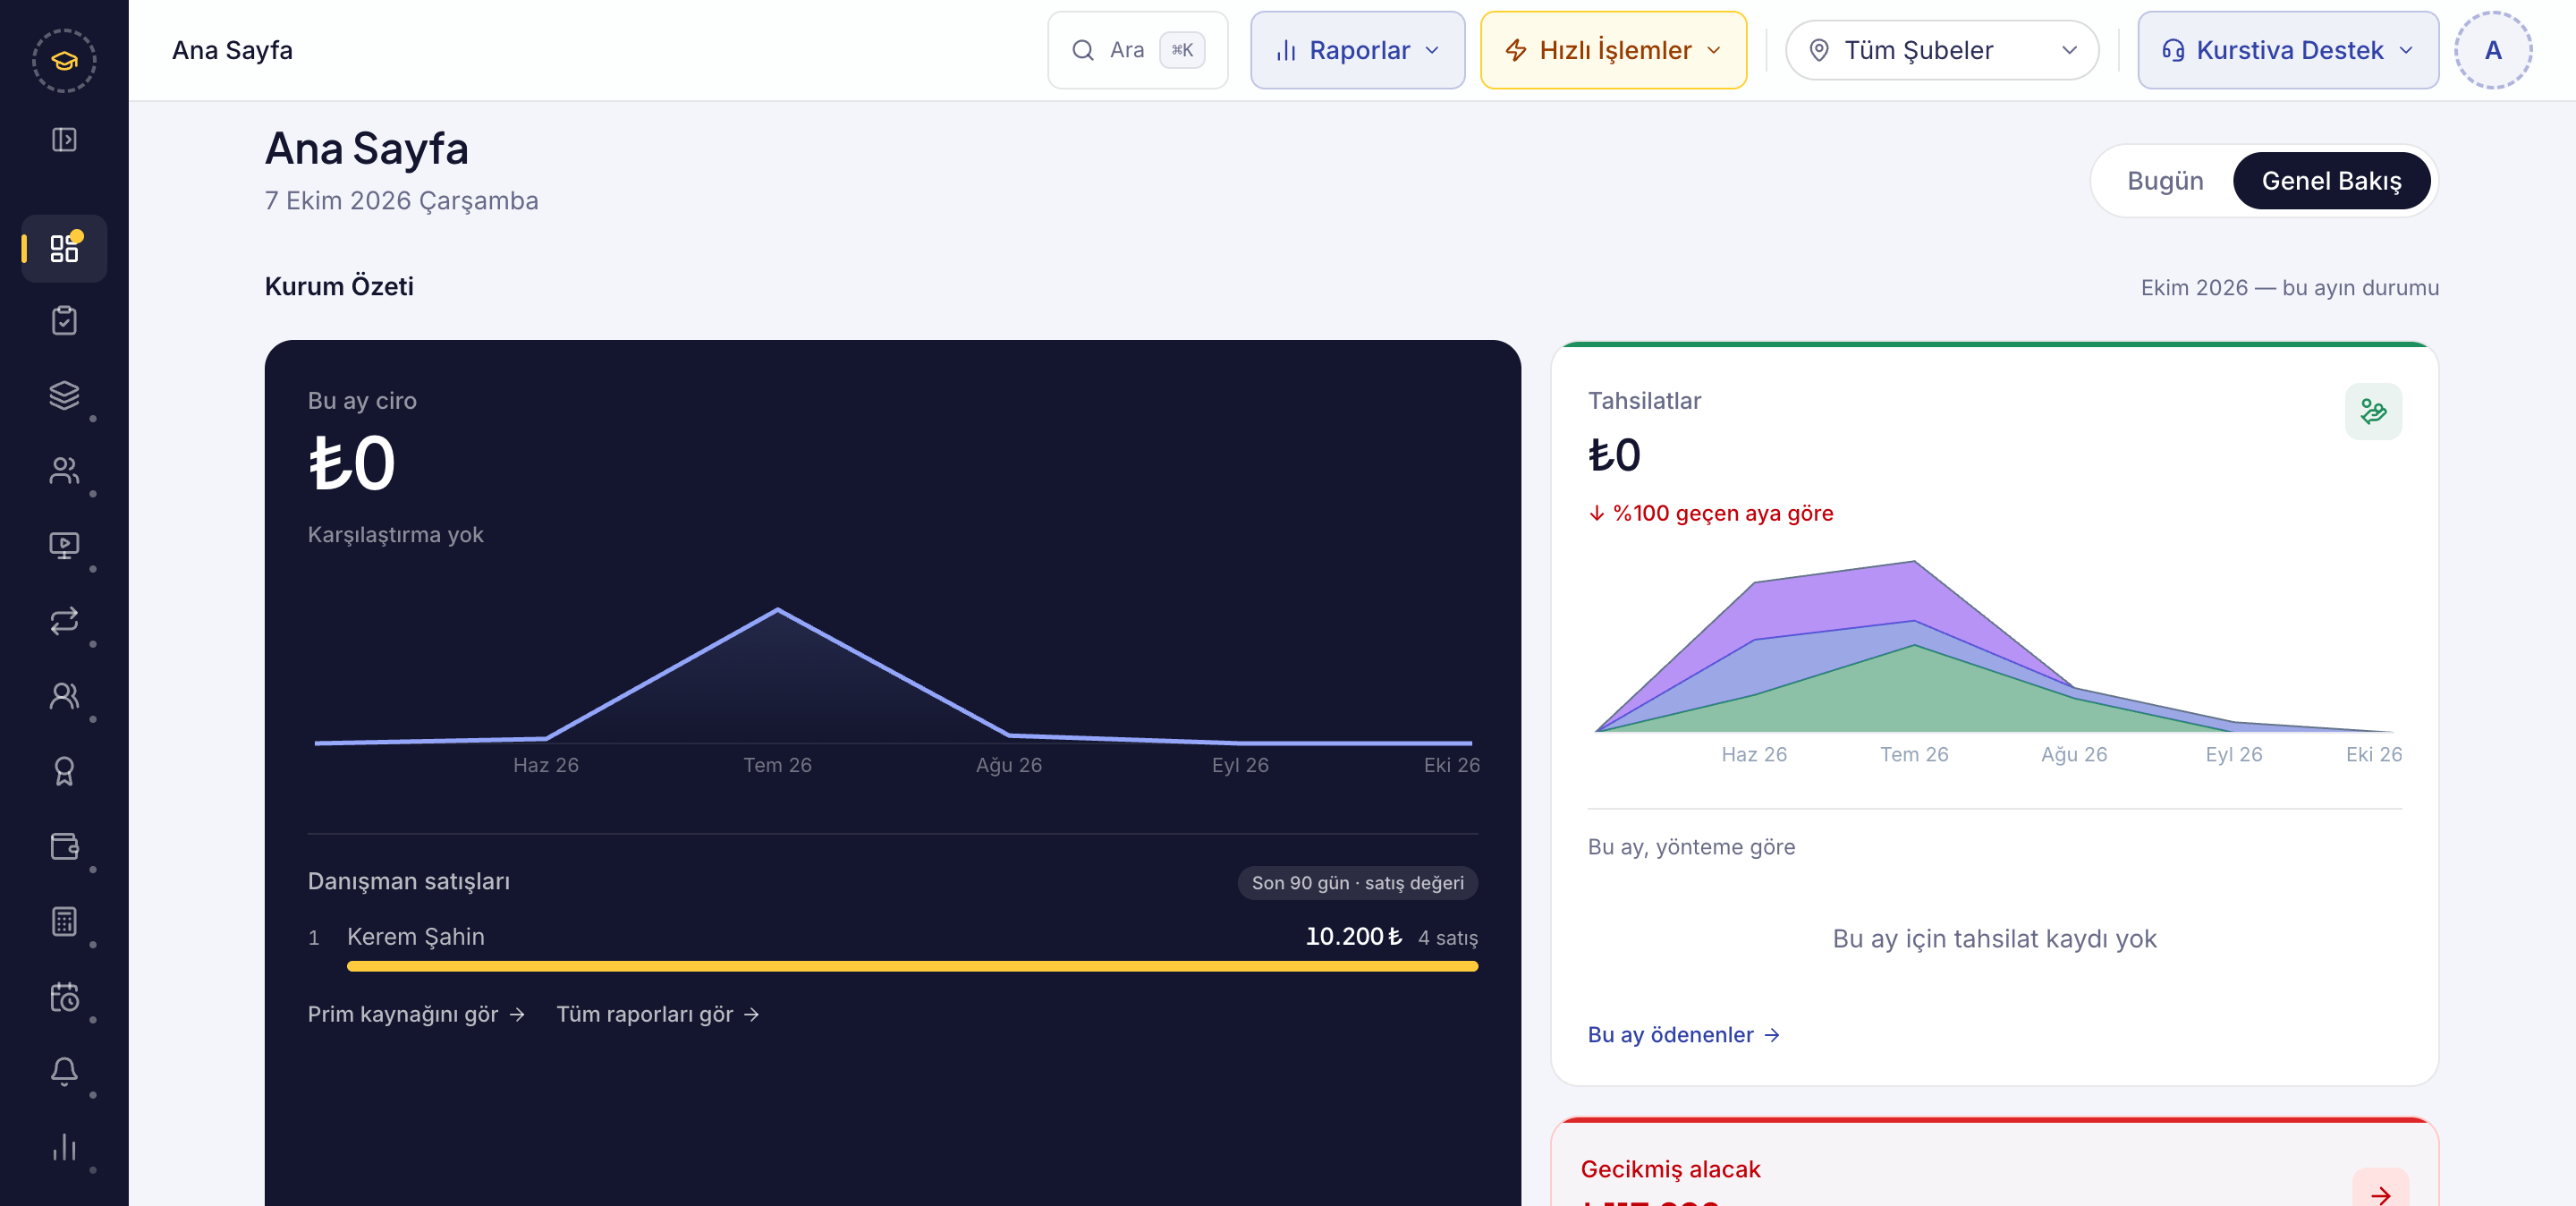Screen dimensions: 2576x1206
Task: Open the Raporlar dropdown
Action: 1357,50
